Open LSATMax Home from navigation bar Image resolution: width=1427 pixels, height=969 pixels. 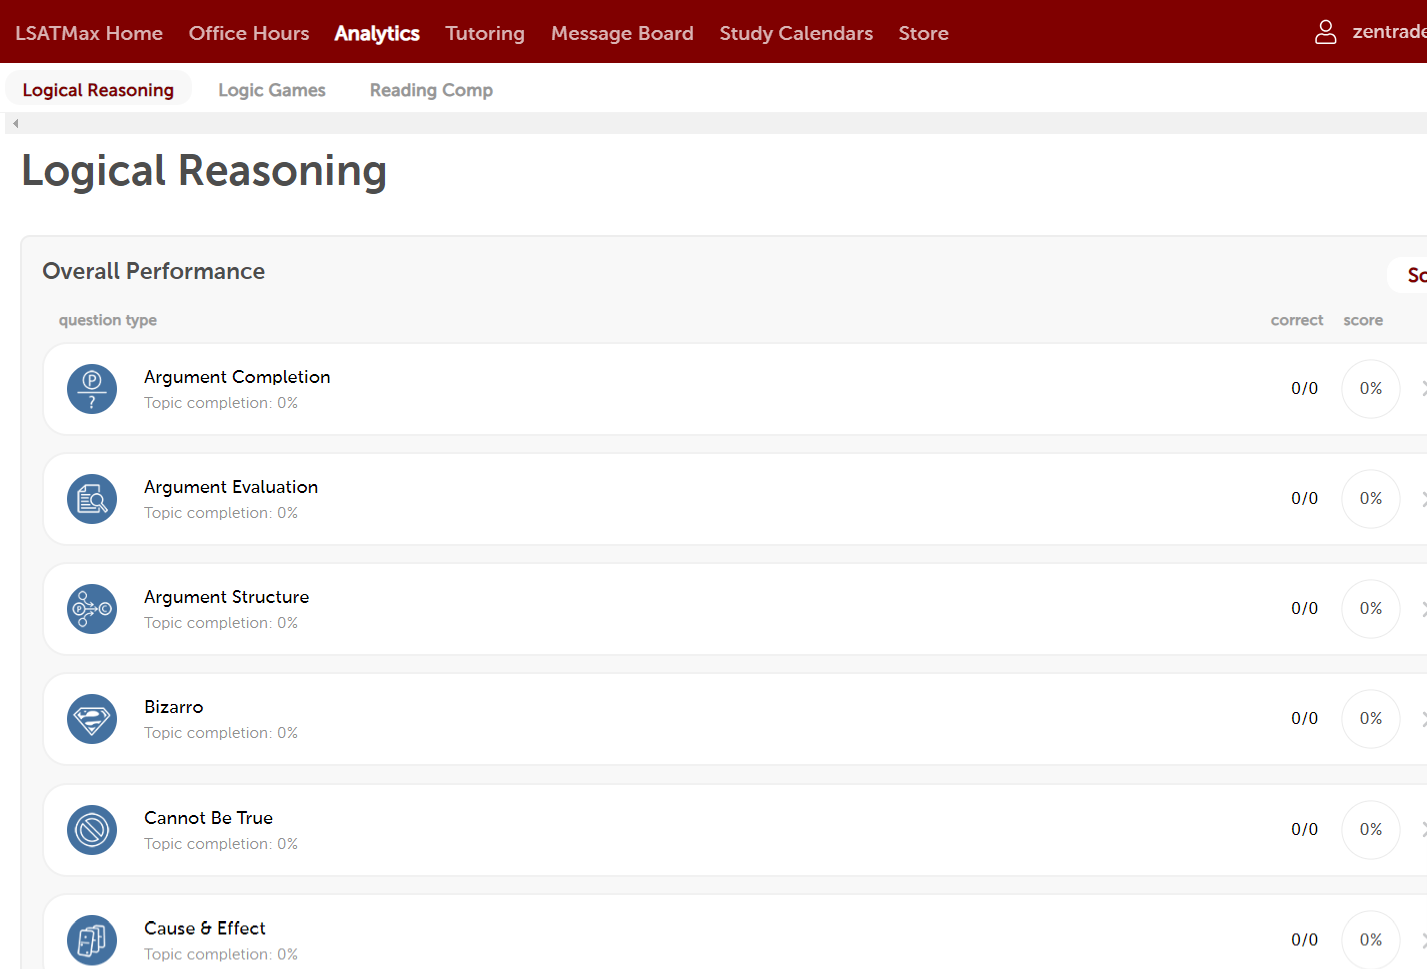(x=89, y=33)
